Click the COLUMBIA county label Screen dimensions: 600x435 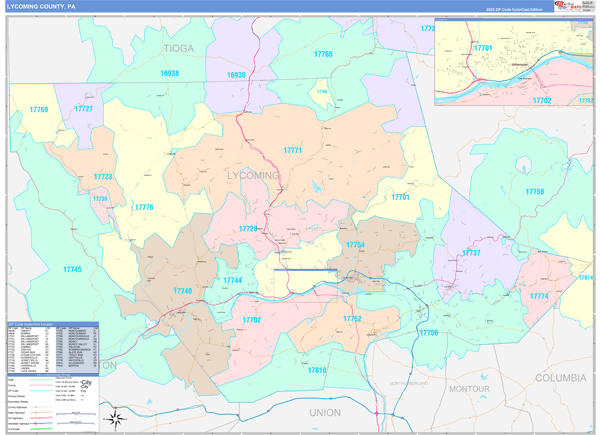(x=561, y=378)
